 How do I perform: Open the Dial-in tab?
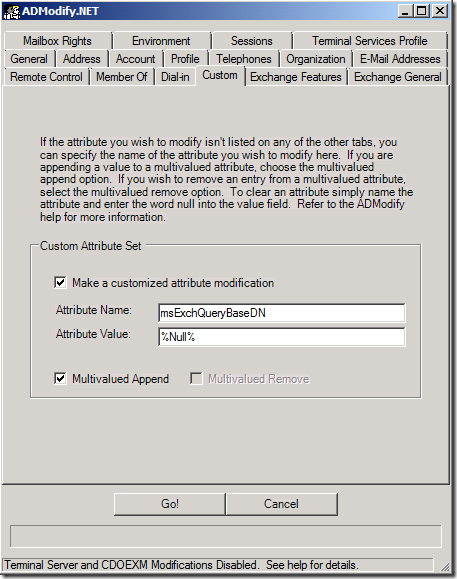coord(175,77)
